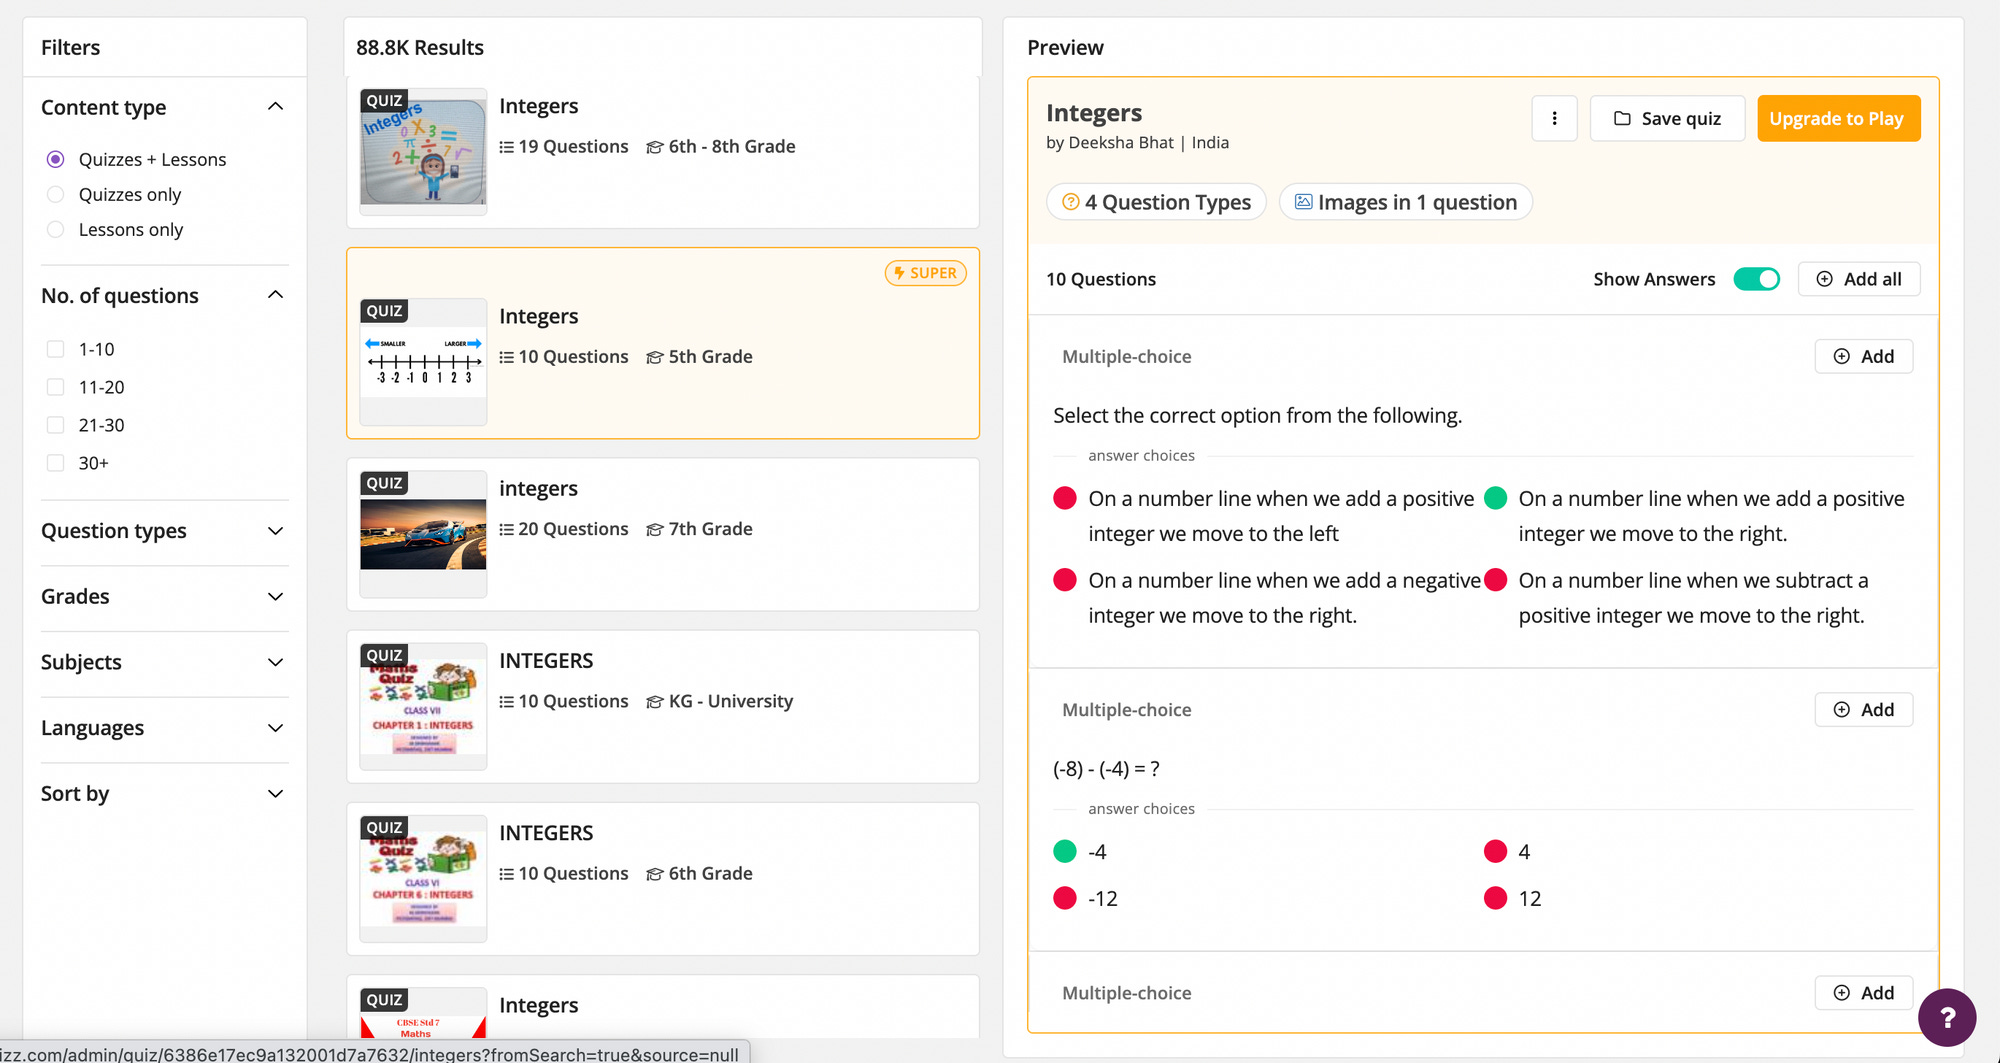The height and width of the screenshot is (1063, 2000).
Task: Click the 4 Question Types chip
Action: click(x=1156, y=202)
